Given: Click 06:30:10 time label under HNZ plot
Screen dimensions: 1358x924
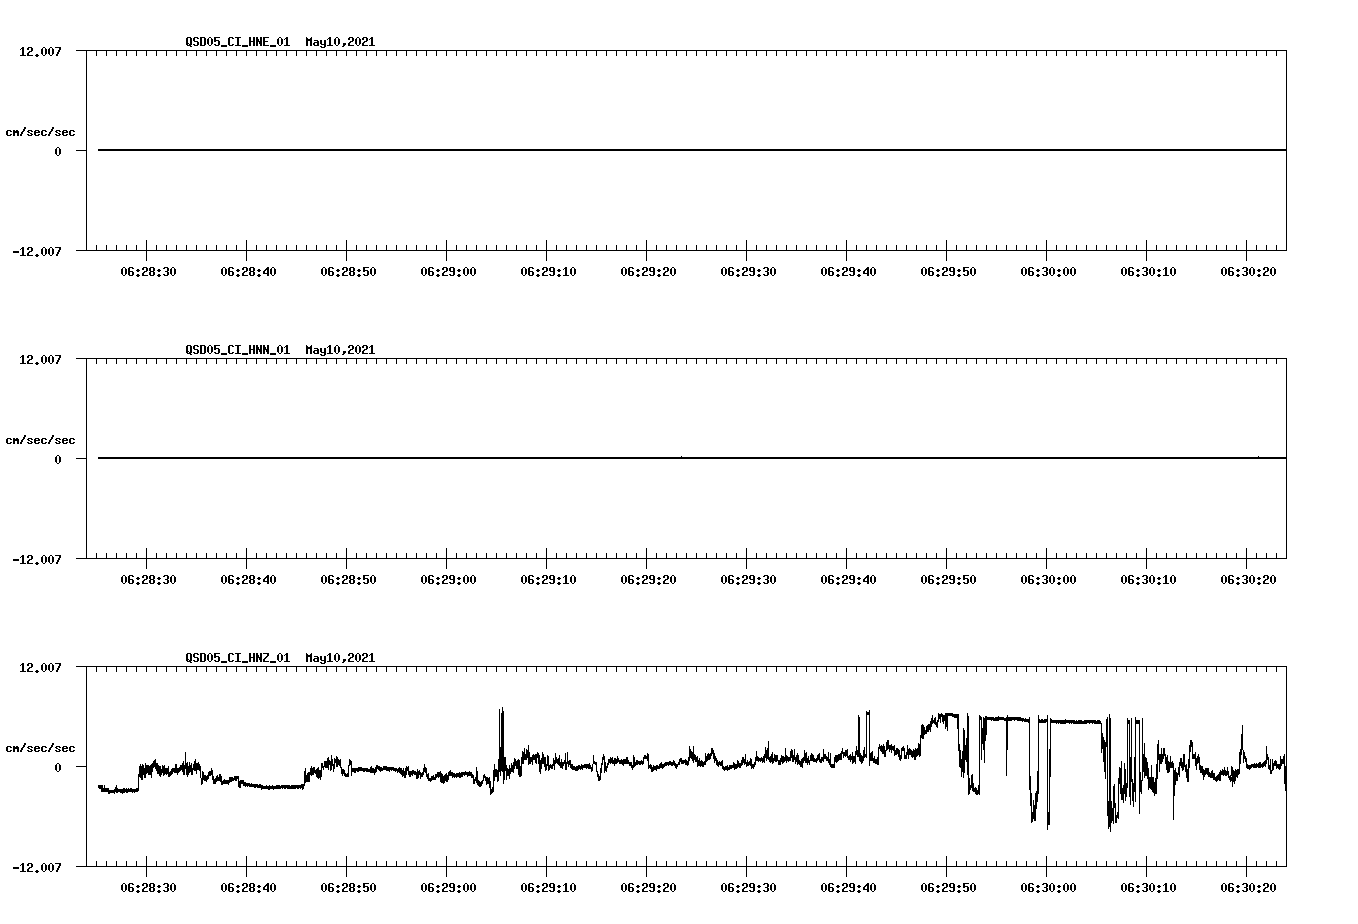Looking at the screenshot, I should click(1148, 887).
